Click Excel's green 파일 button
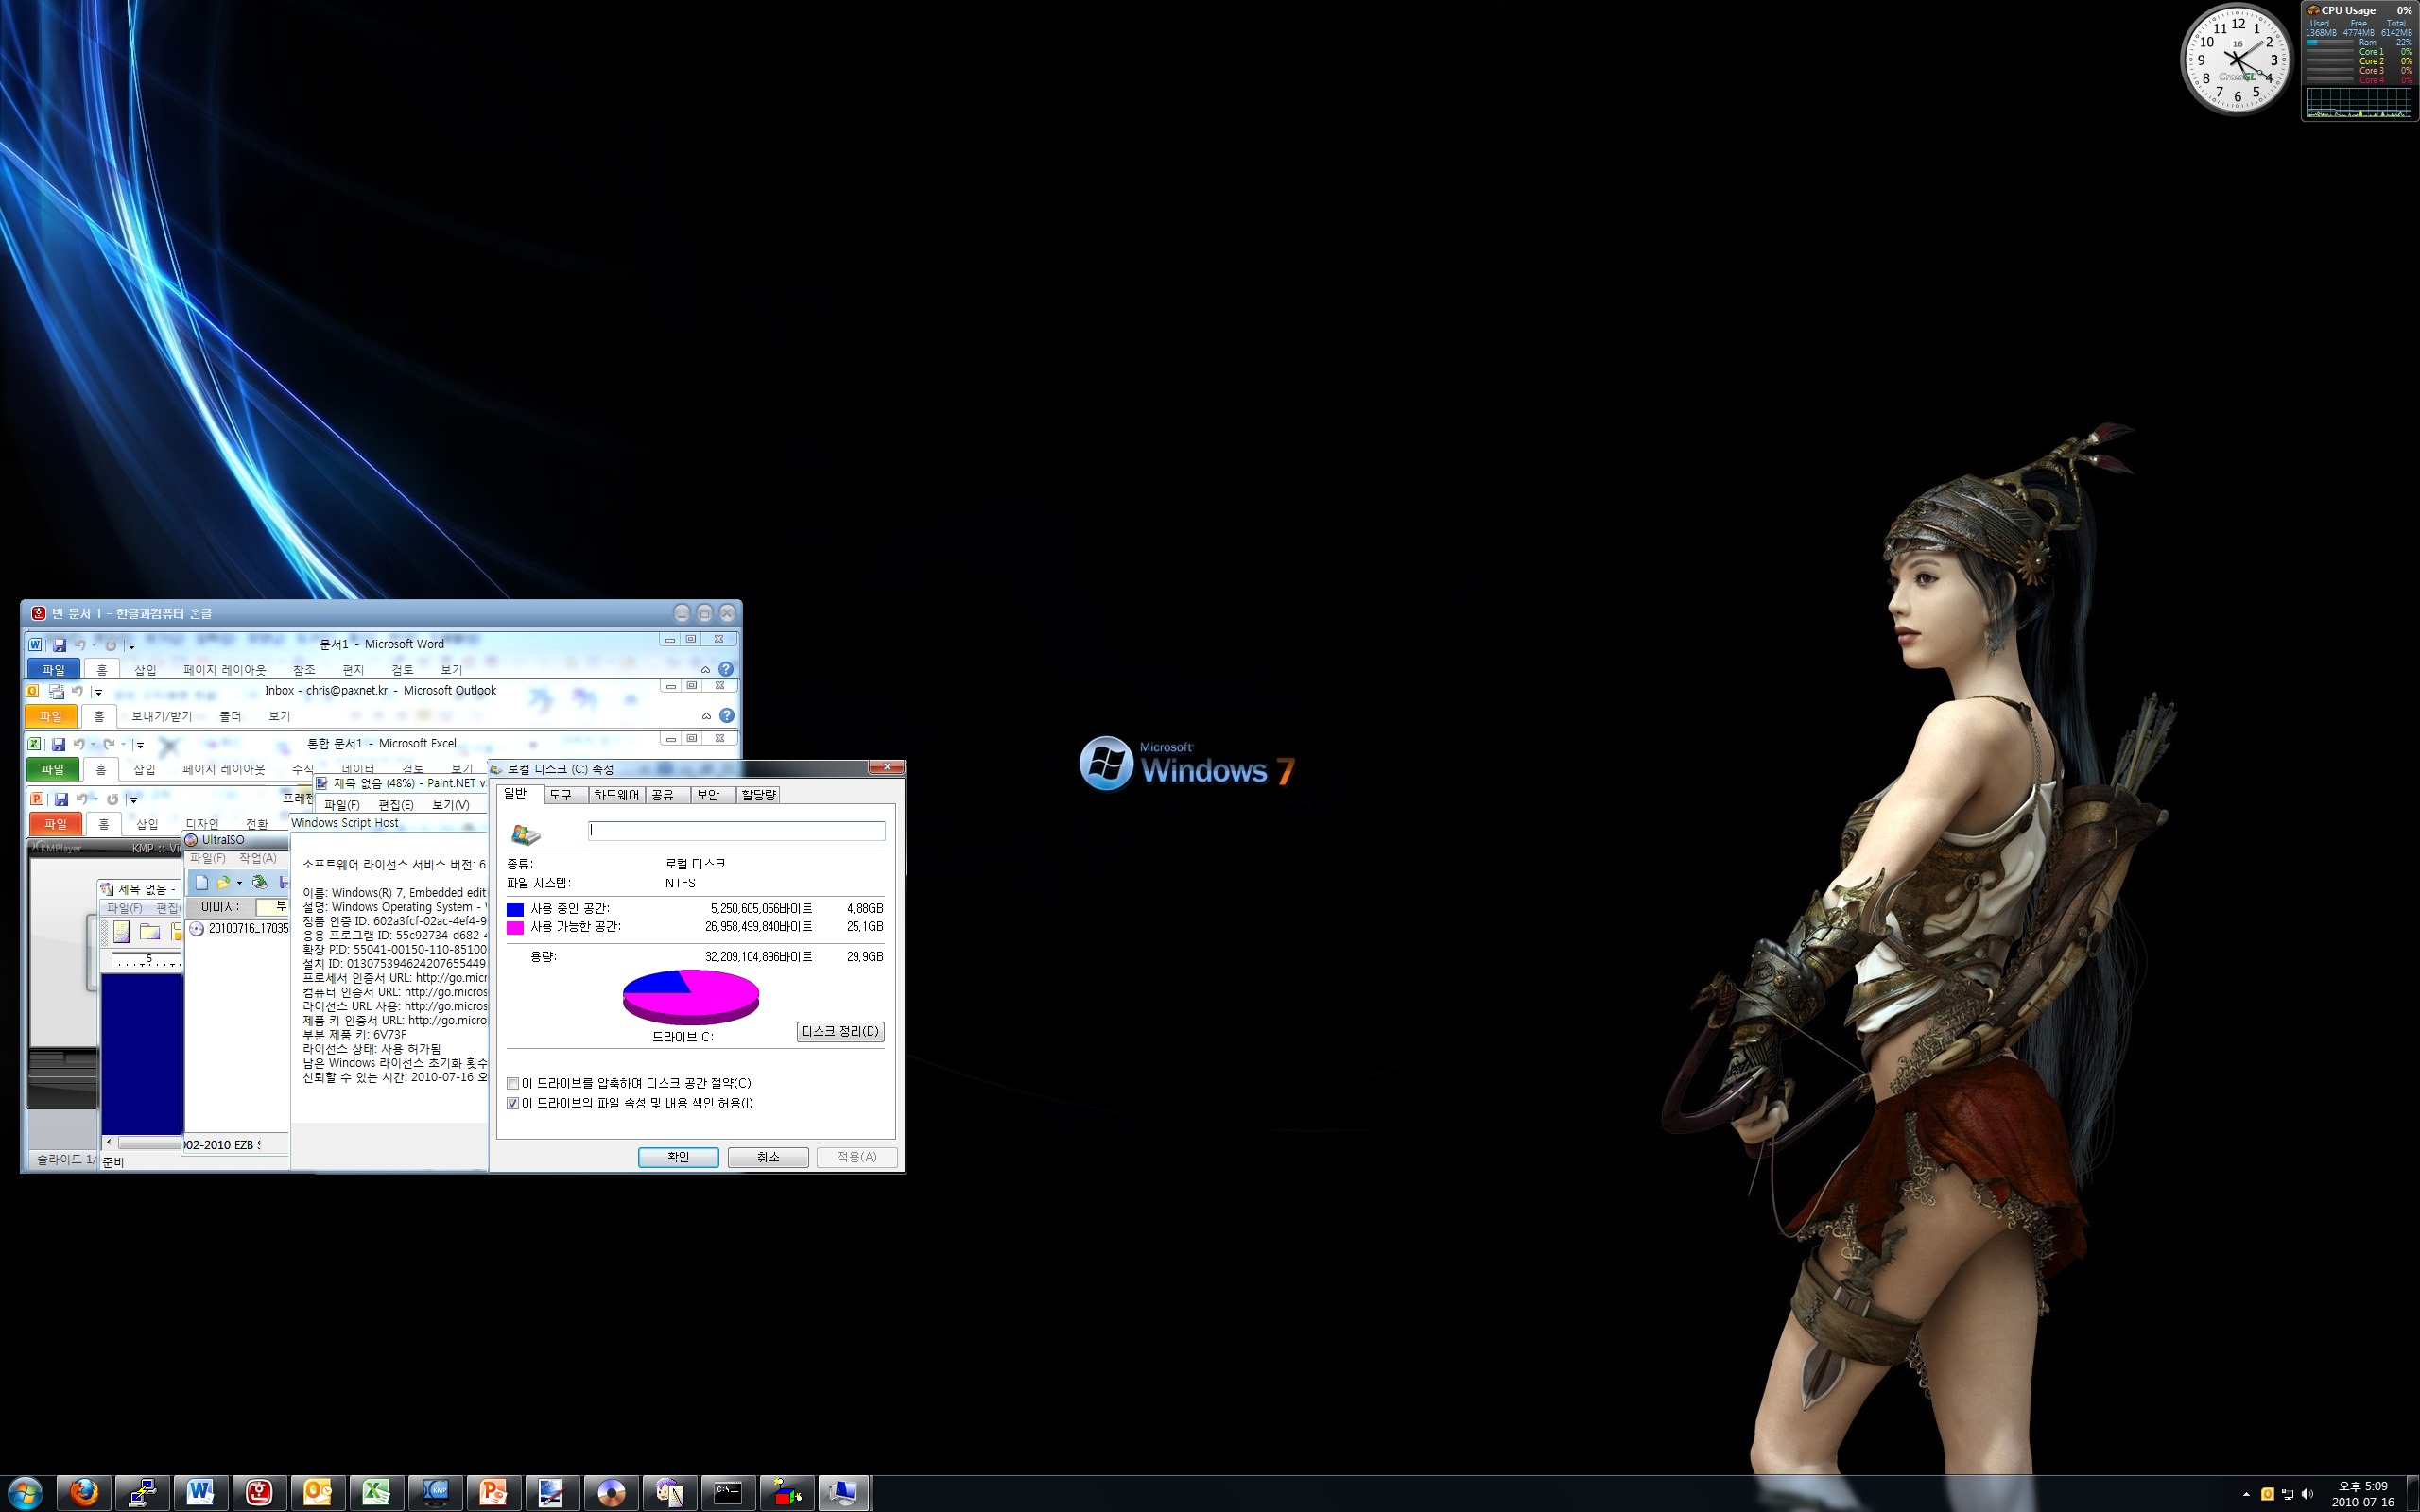The width and height of the screenshot is (2420, 1512). point(52,769)
